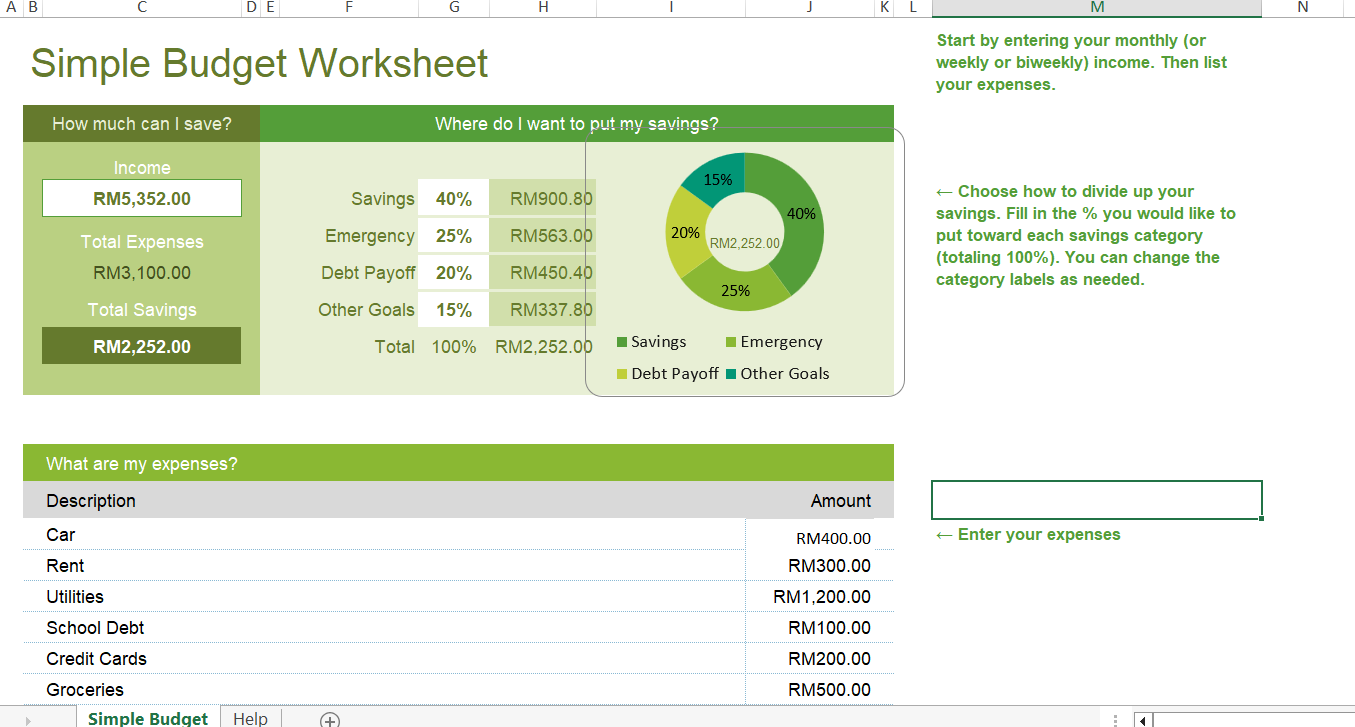Click the Debt Payoff amount RM450.40
Image resolution: width=1355 pixels, height=727 pixels.
tap(543, 273)
